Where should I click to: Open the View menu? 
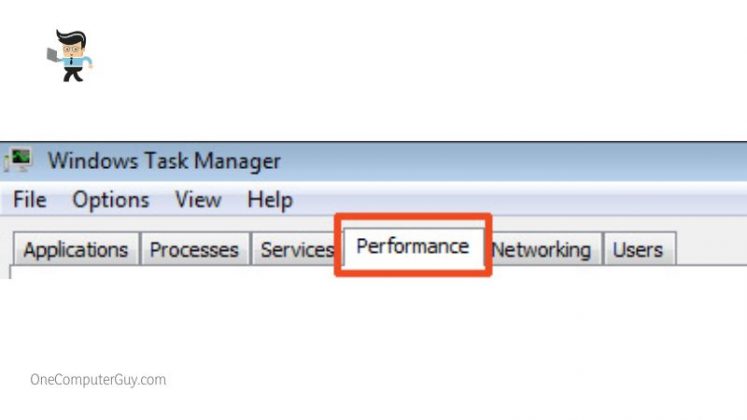pyautogui.click(x=198, y=200)
